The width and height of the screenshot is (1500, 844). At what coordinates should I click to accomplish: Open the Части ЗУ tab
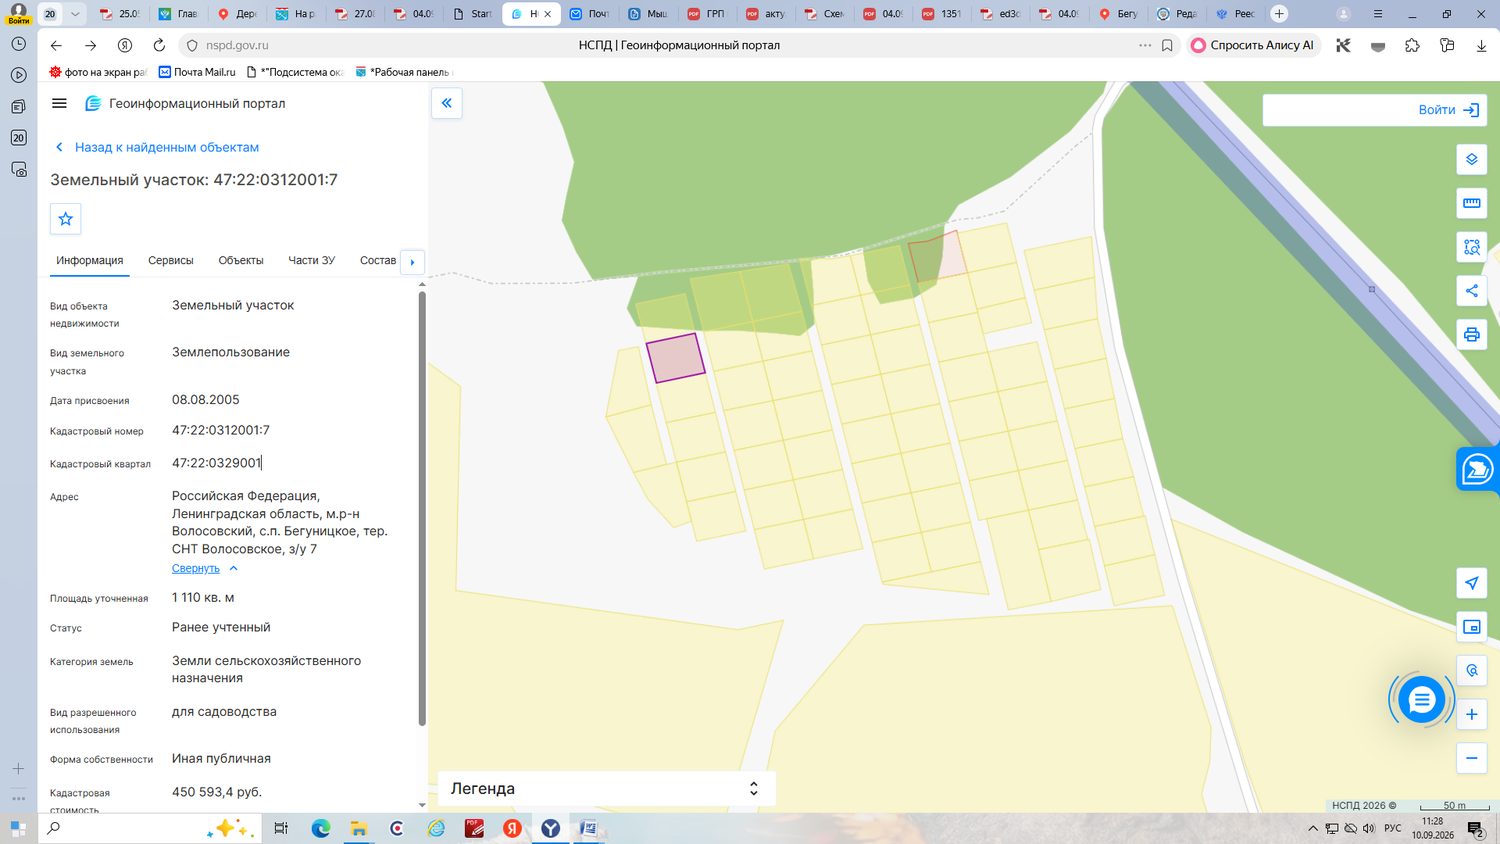click(312, 260)
